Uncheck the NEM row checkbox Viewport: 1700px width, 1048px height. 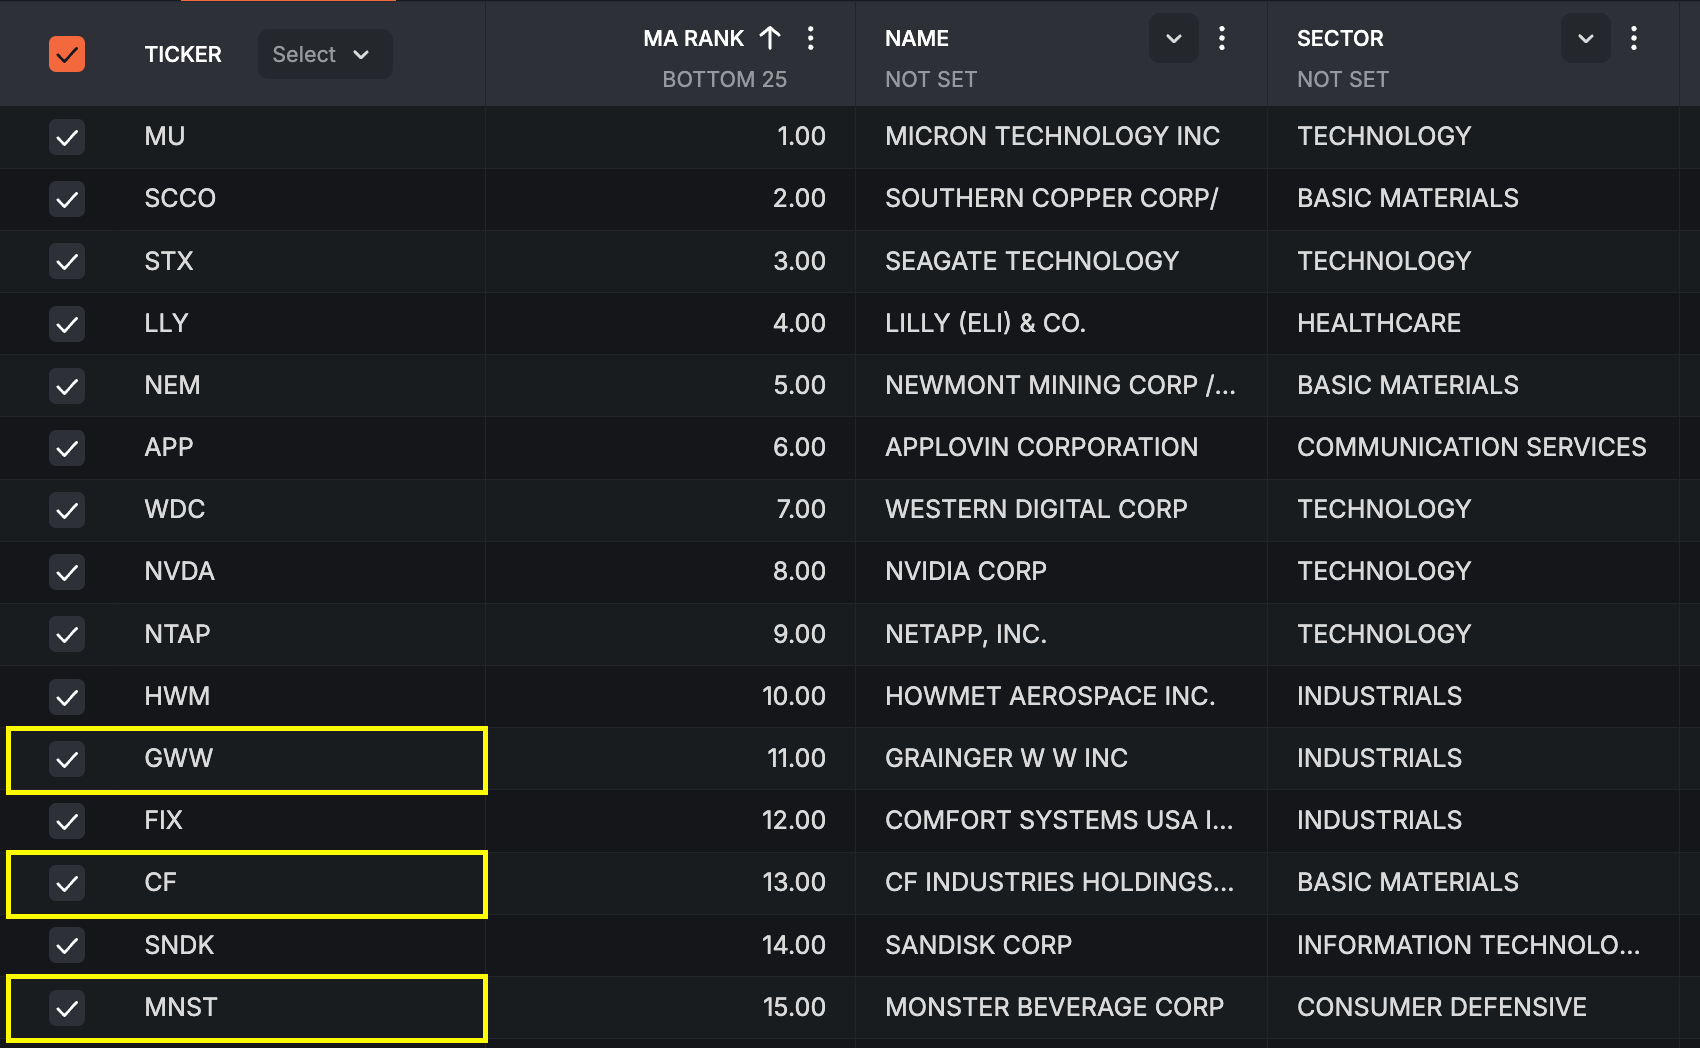pos(67,386)
